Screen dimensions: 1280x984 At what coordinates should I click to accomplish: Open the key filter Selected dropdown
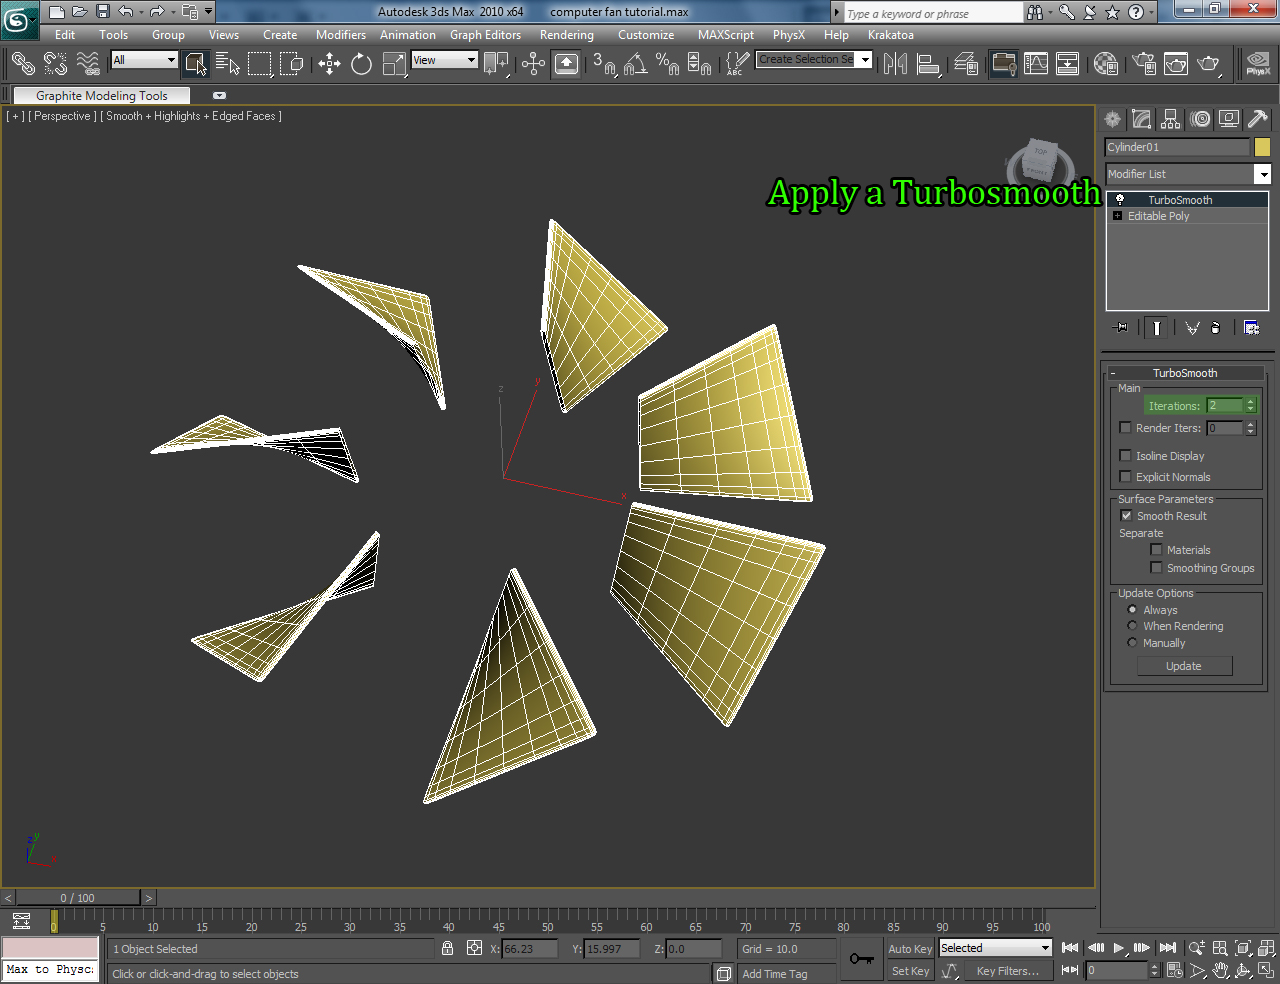click(995, 948)
